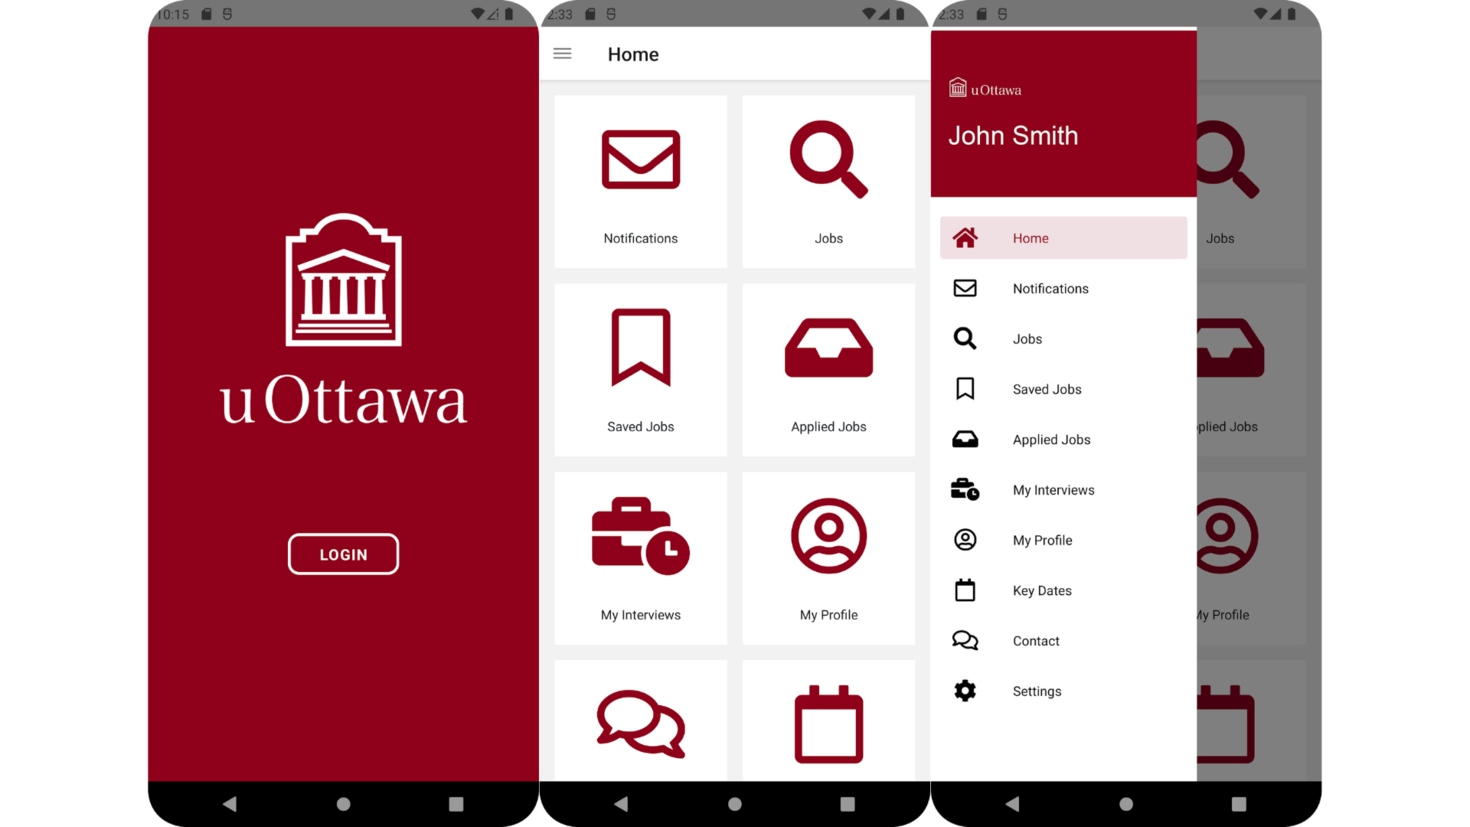Tap the John Smith profile name
The width and height of the screenshot is (1470, 827).
1013,136
